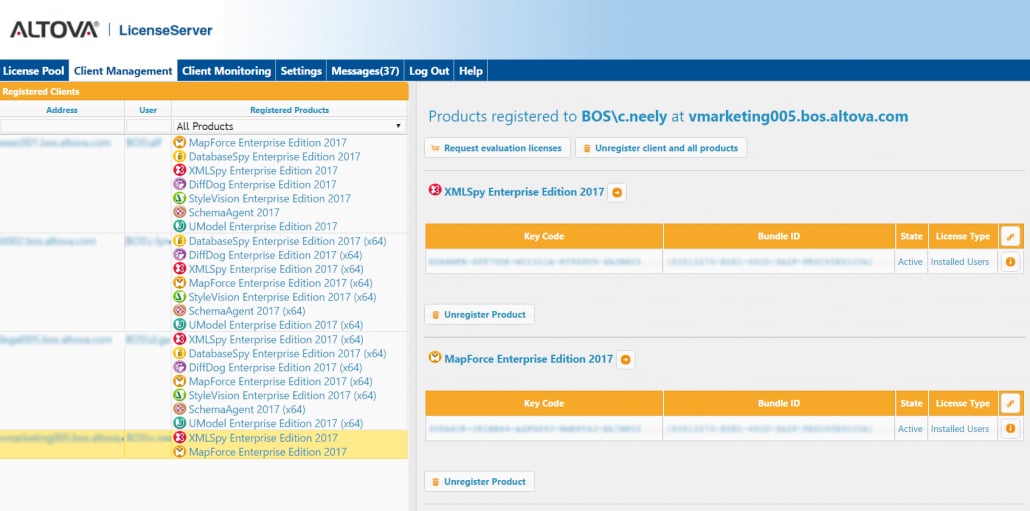Click the Address column header
1030x511 pixels.
[x=62, y=110]
